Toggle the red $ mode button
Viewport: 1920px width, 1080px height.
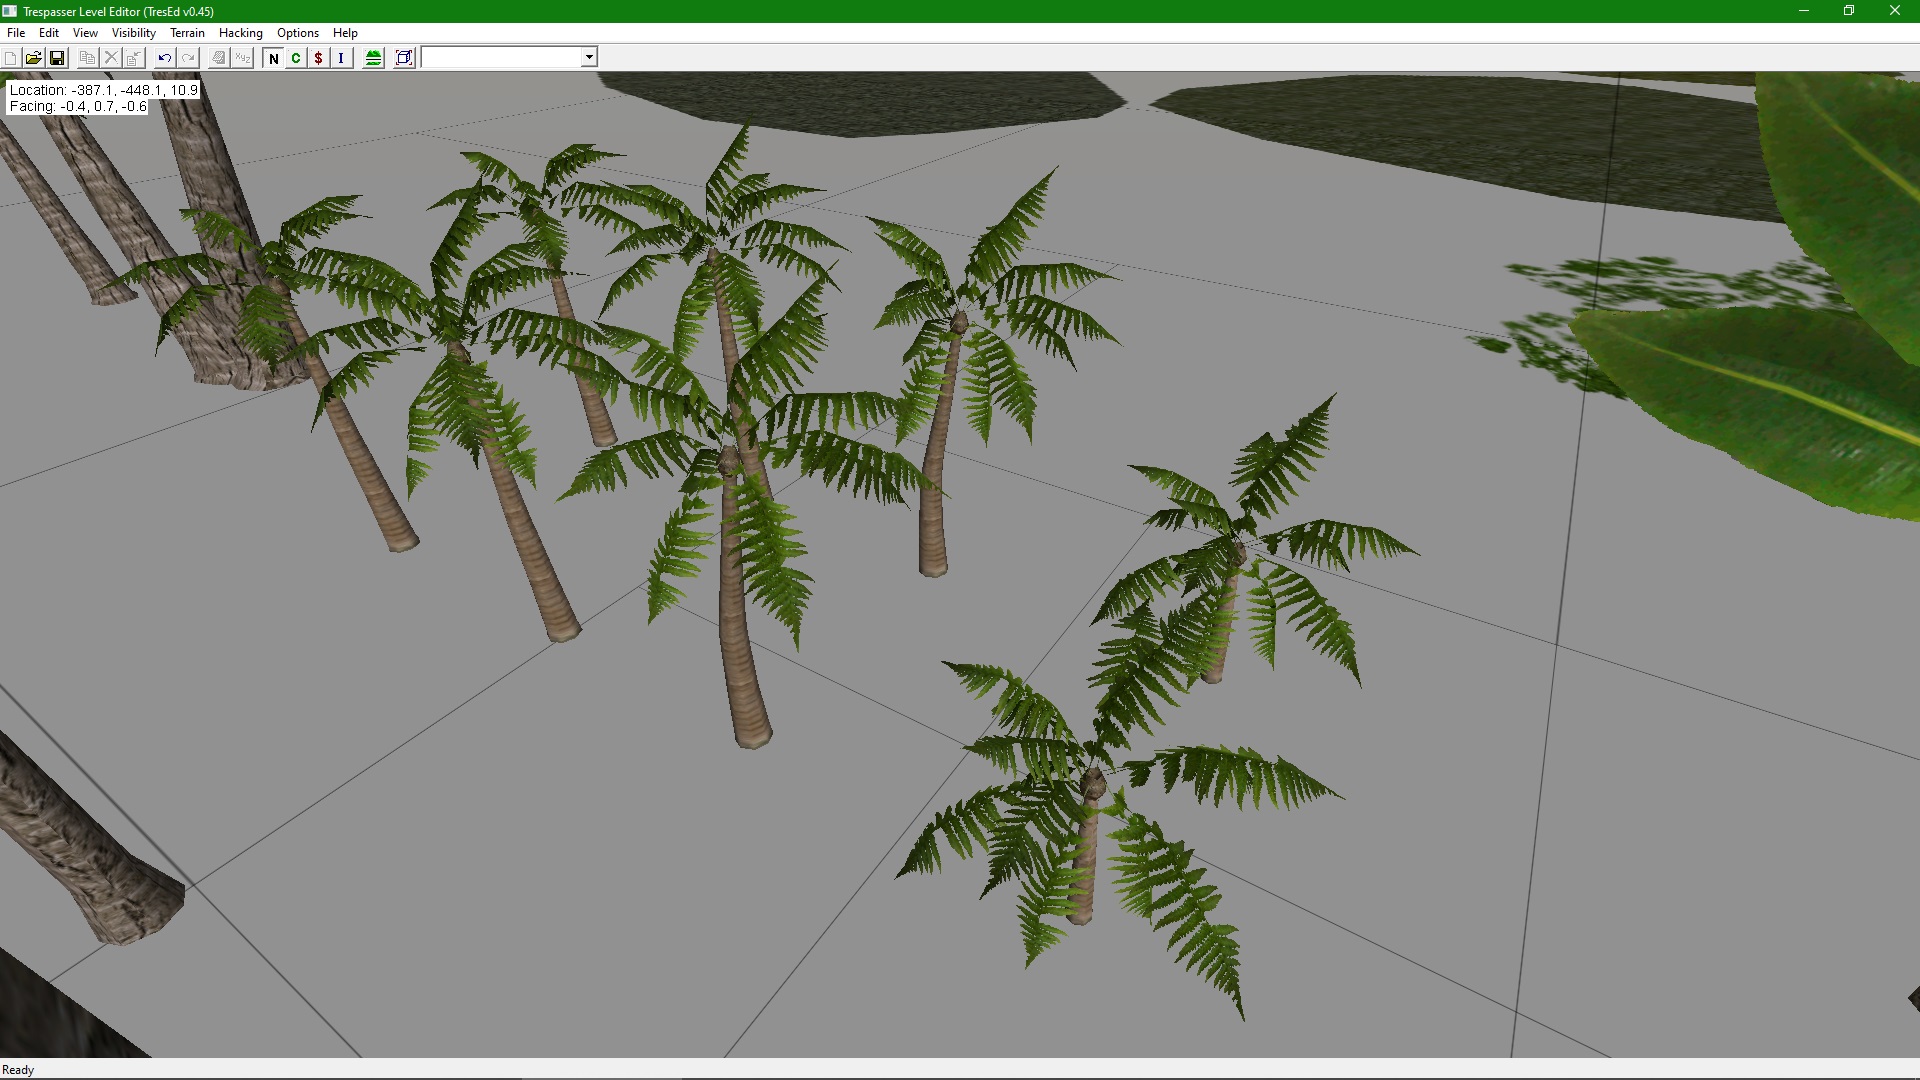click(318, 58)
